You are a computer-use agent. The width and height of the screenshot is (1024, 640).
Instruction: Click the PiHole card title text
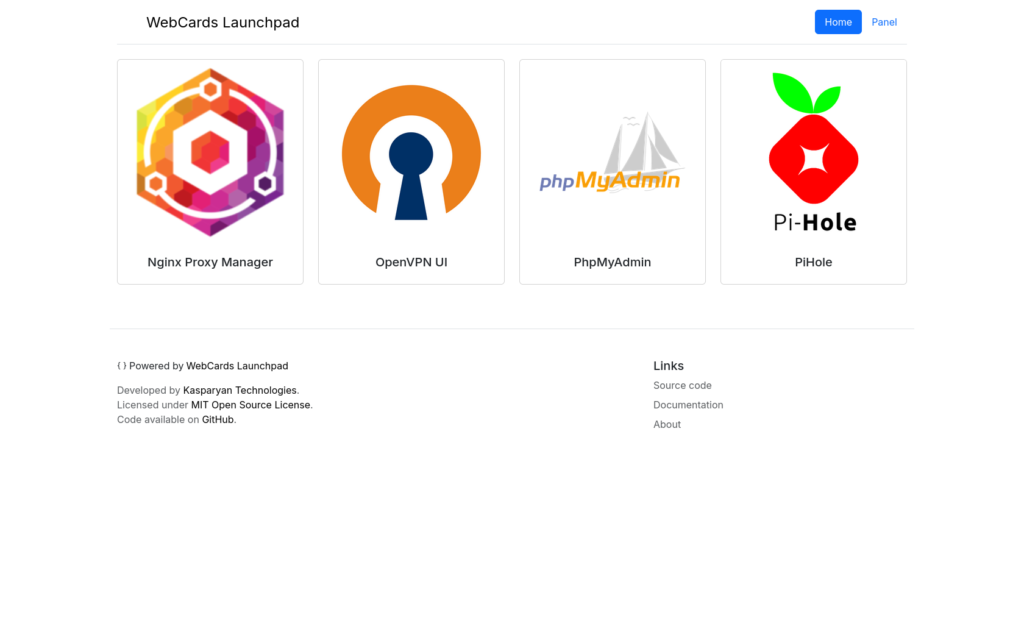(813, 262)
